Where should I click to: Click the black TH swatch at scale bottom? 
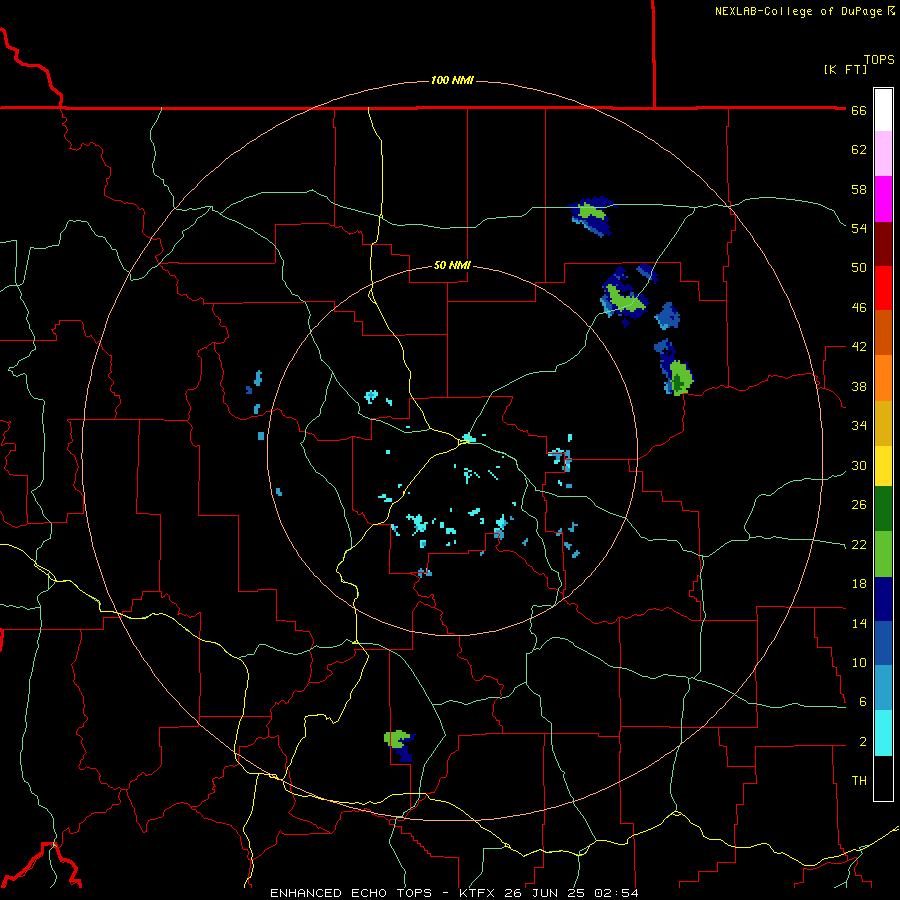point(883,778)
